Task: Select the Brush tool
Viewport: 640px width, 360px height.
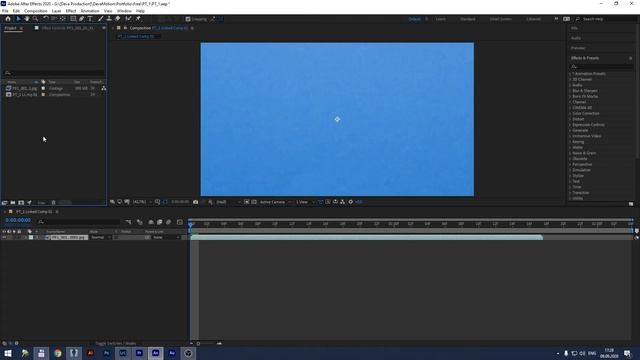Action: pyautogui.click(x=100, y=19)
